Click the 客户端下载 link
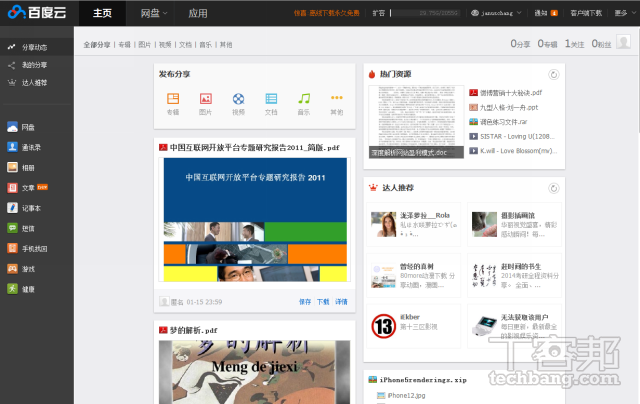The image size is (640, 404). coord(586,13)
